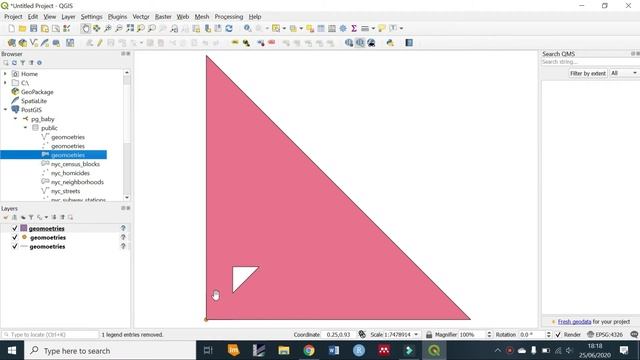This screenshot has height=360, width=640.
Task: Open the Data Source Manager icon
Action: pos(12,43)
